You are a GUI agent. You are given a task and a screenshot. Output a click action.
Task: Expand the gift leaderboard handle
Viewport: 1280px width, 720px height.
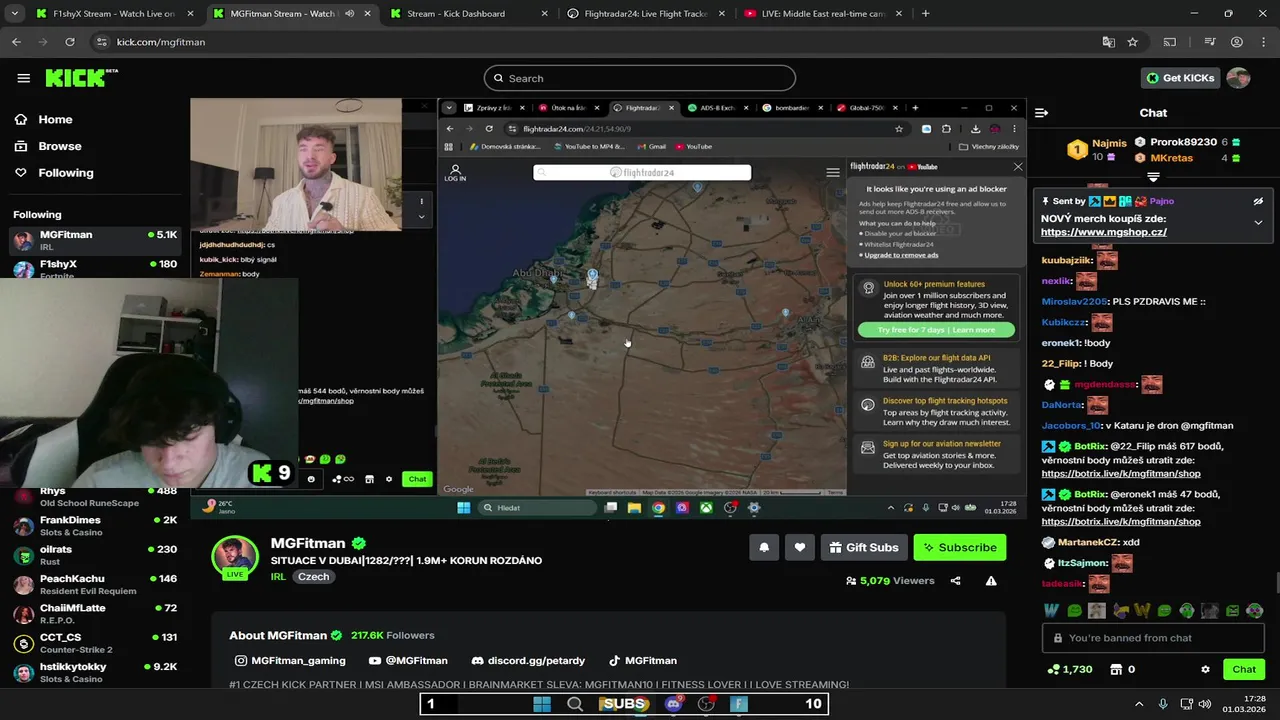pos(1153,177)
